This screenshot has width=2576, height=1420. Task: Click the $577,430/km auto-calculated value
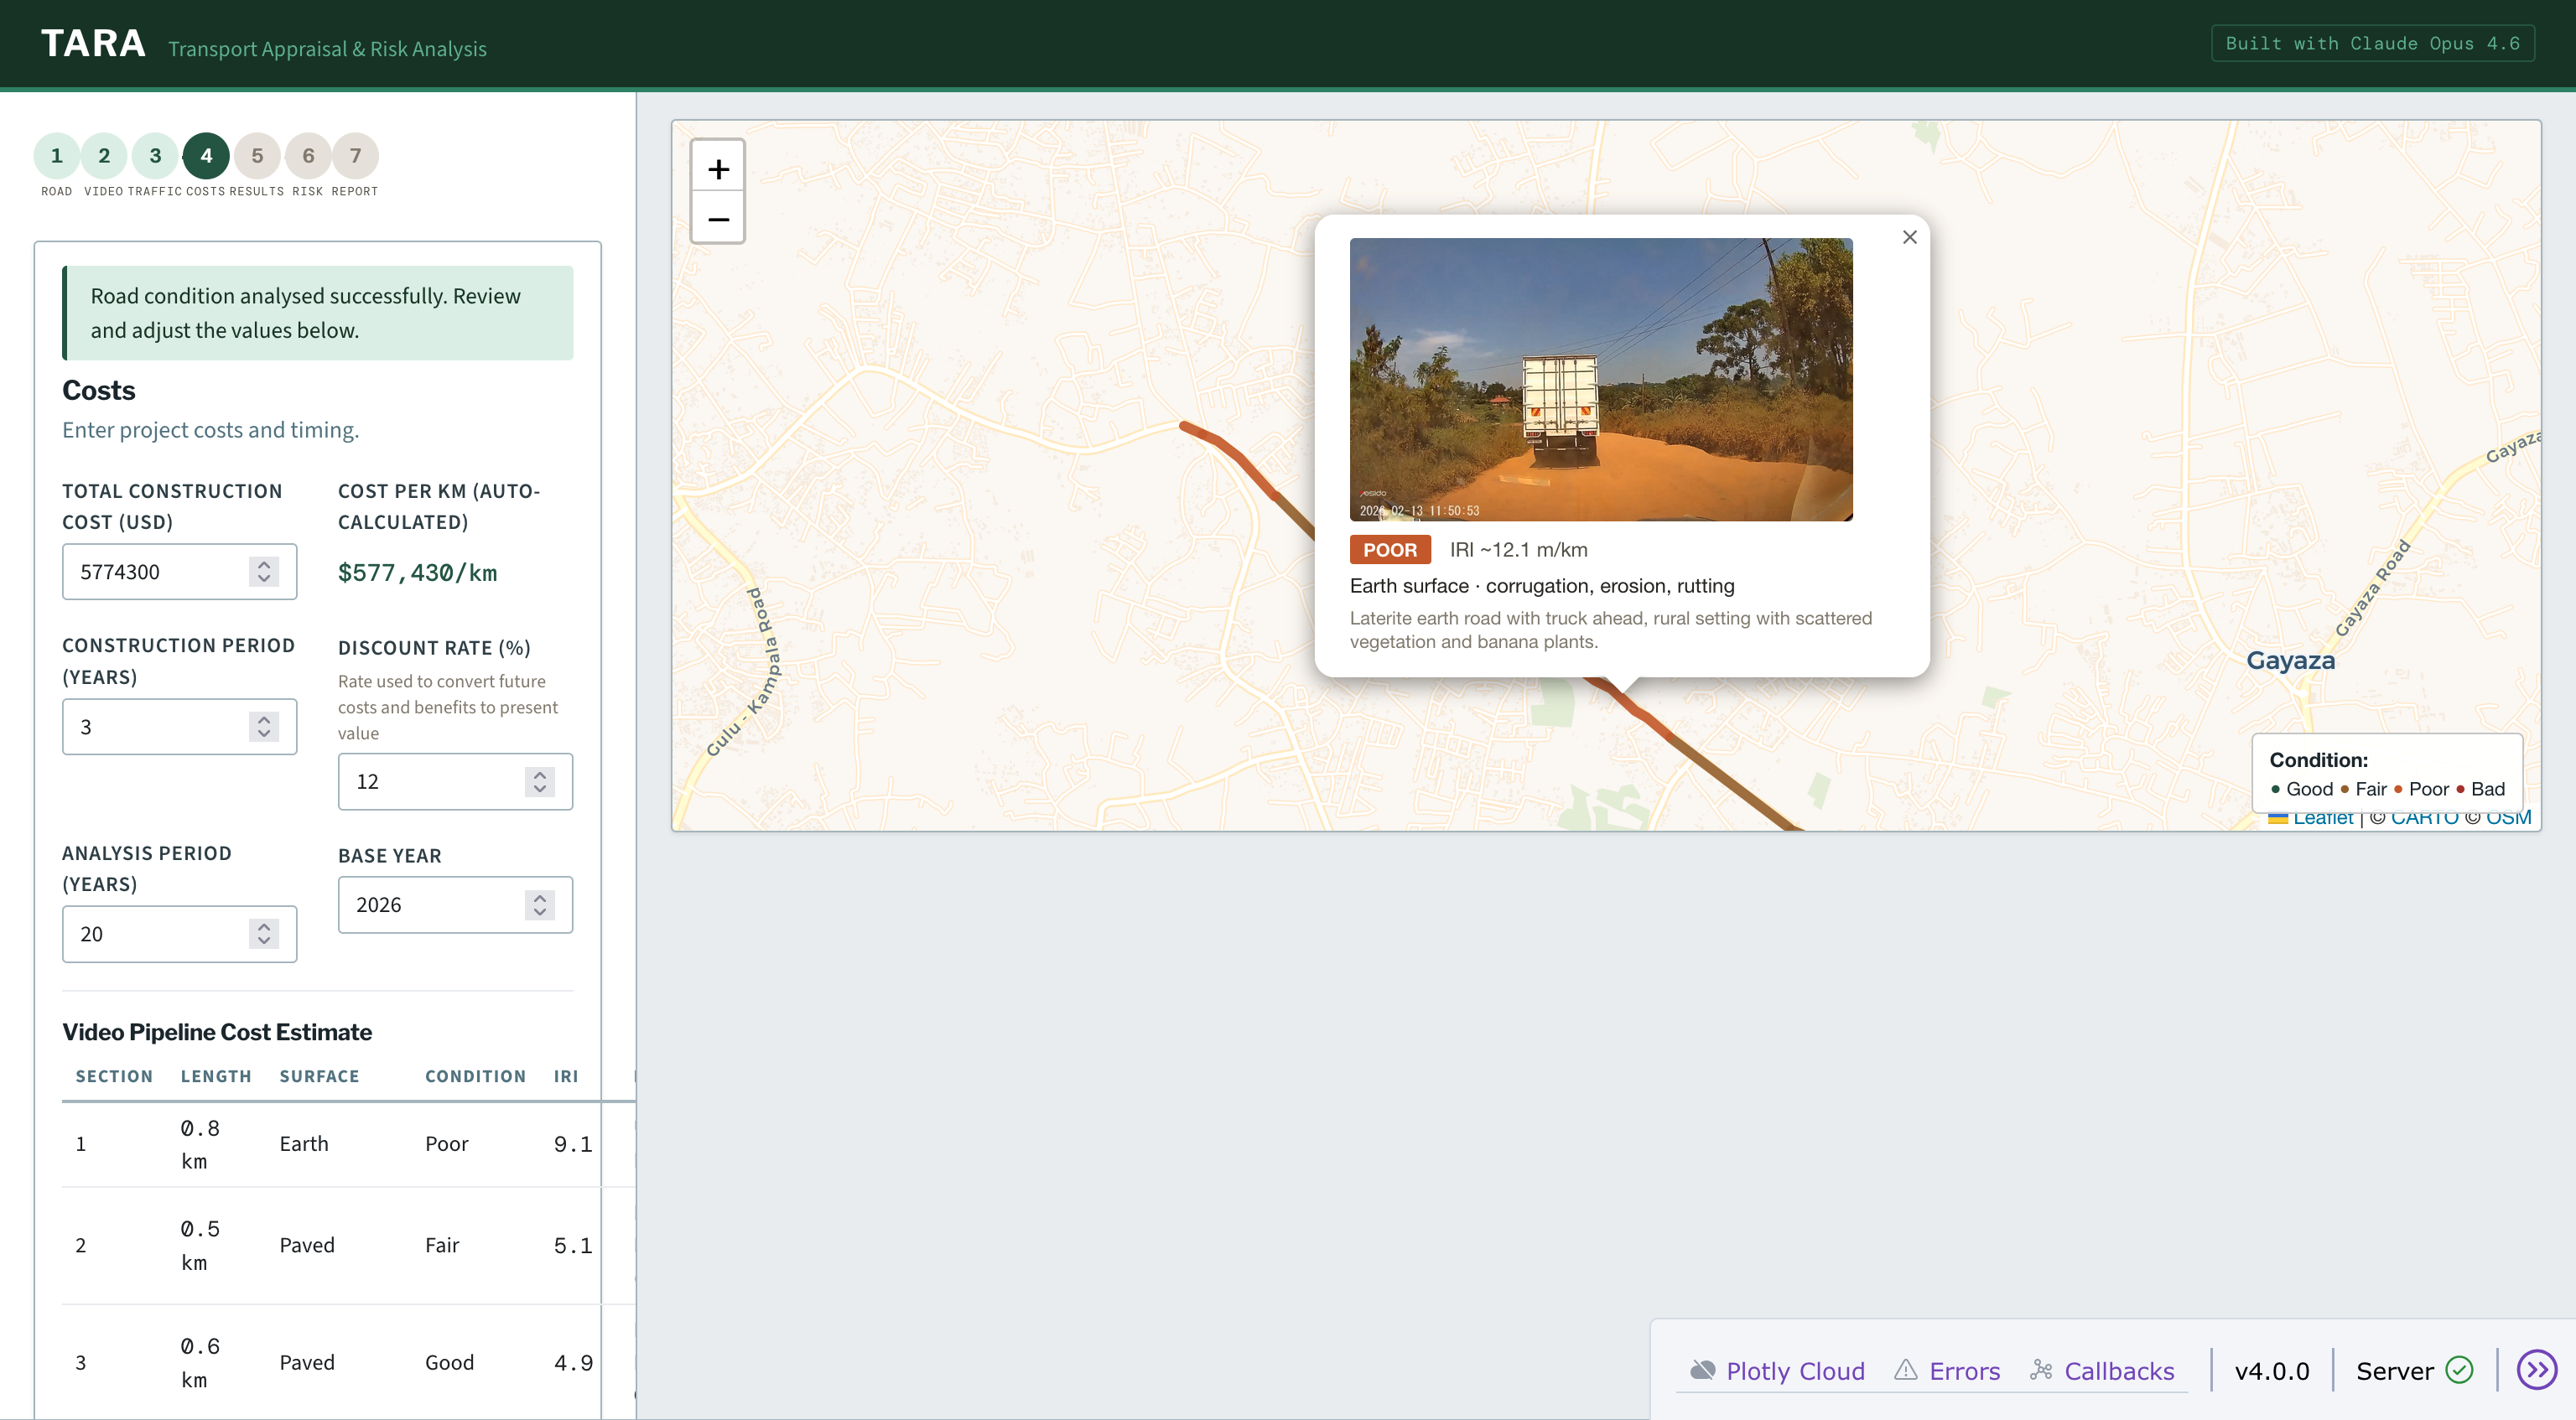click(417, 572)
